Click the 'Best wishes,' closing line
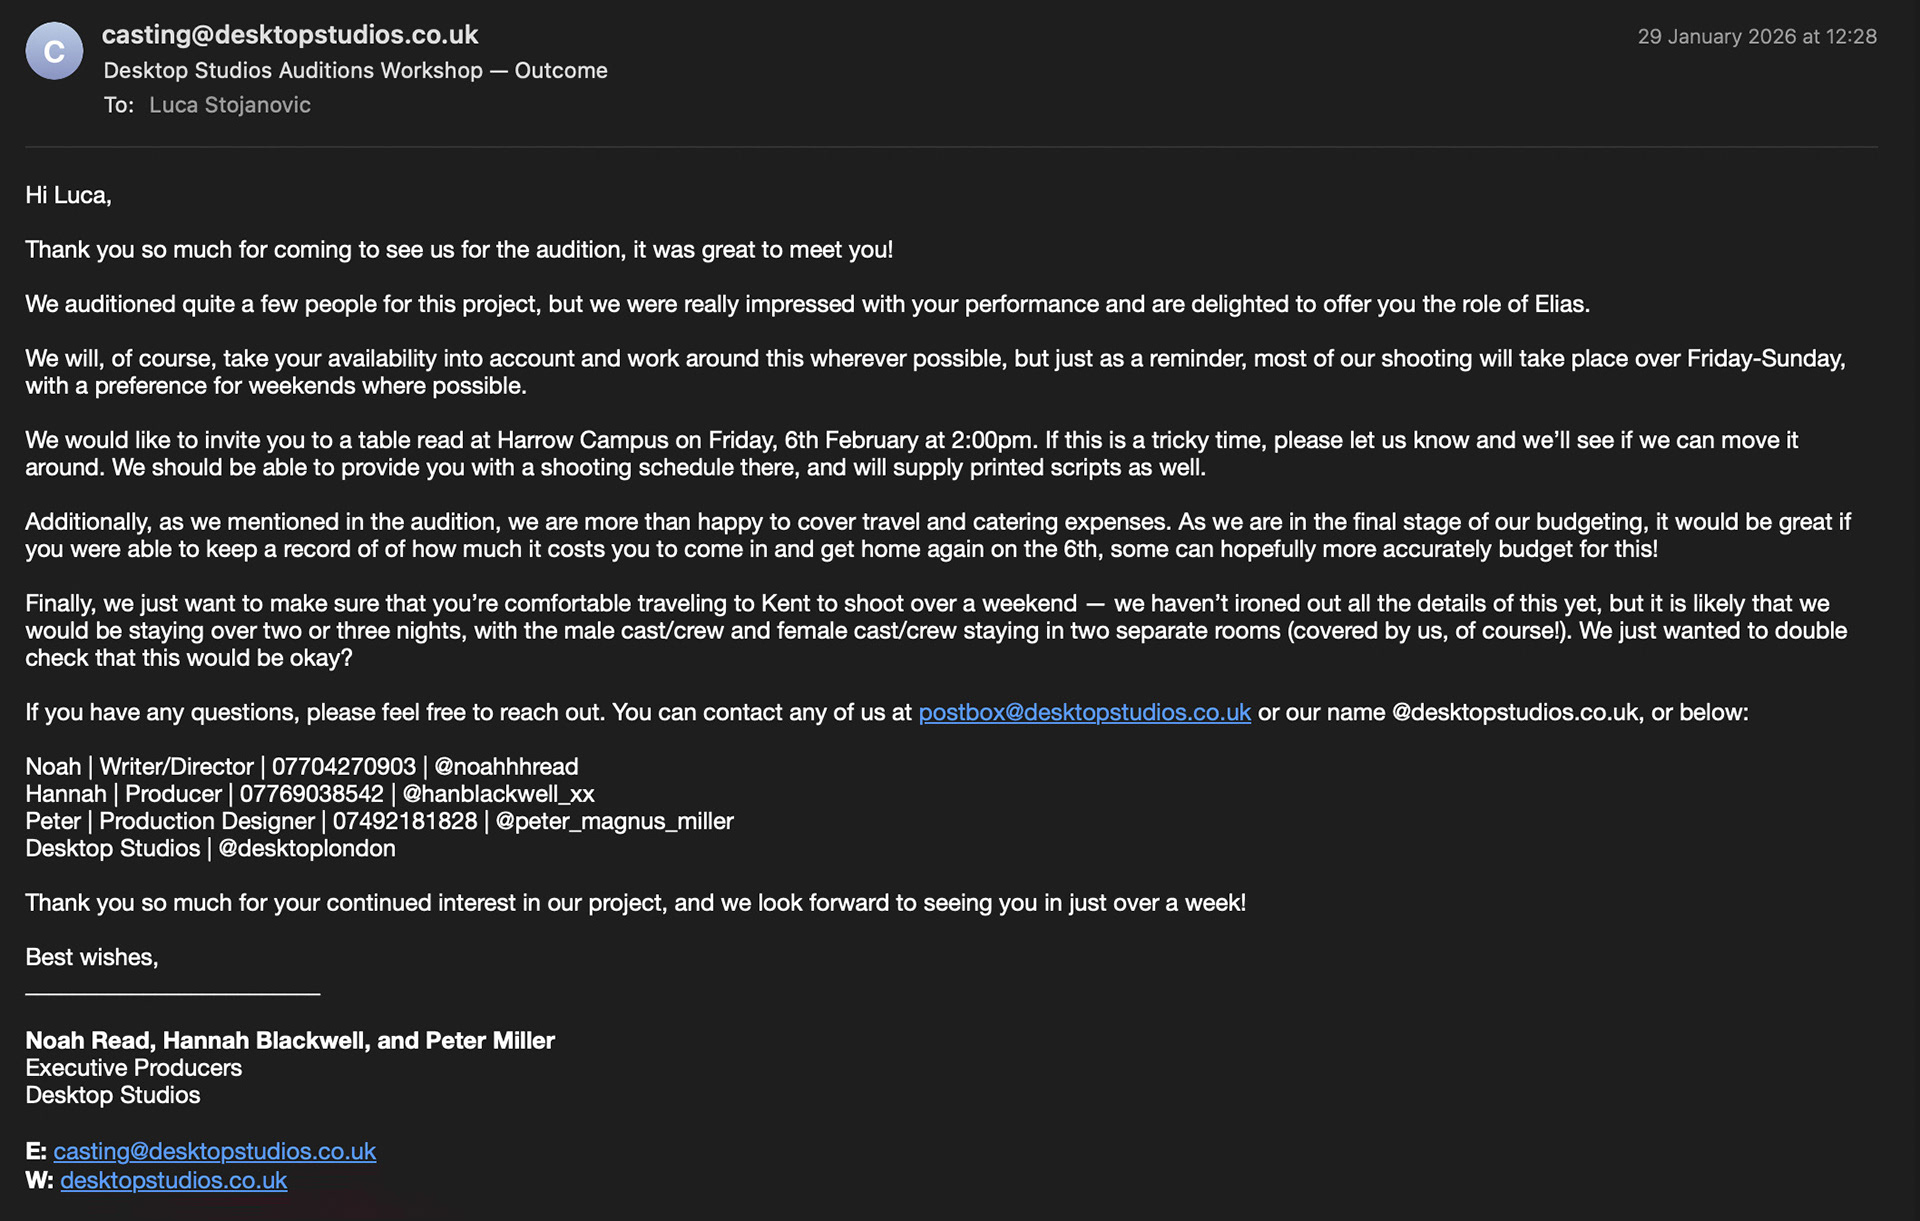Image resolution: width=1920 pixels, height=1221 pixels. [92, 958]
